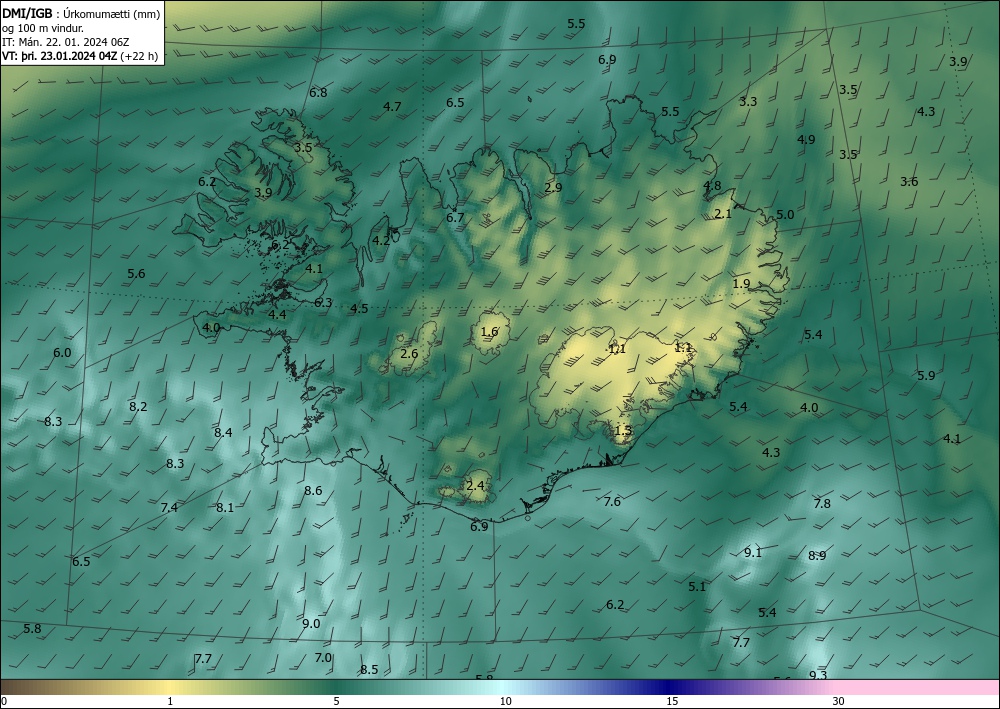The width and height of the screenshot is (1000, 709).
Task: Select the 6.3 value on the map
Action: (x=323, y=302)
